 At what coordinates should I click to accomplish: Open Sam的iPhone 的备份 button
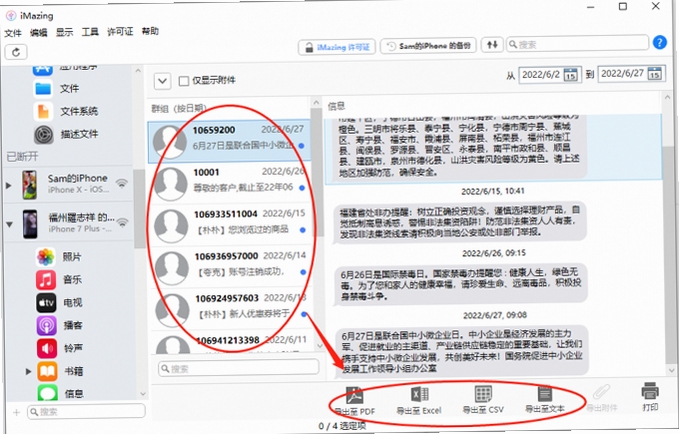click(428, 46)
